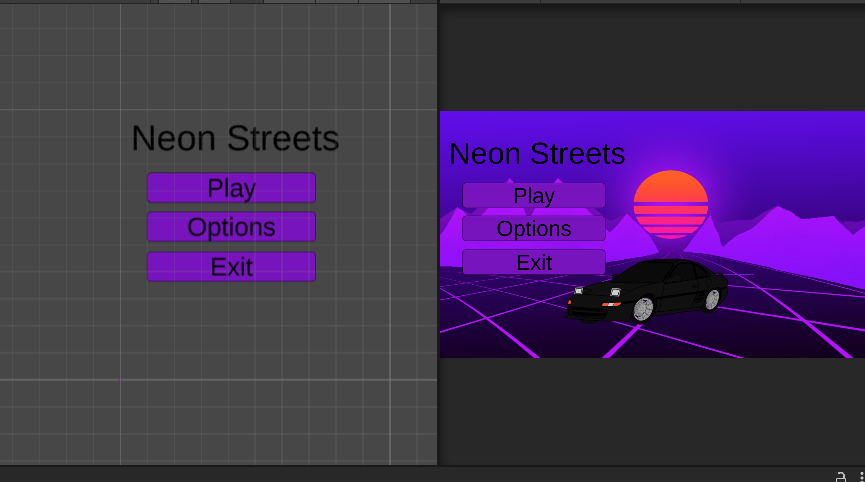Click the car's front wheel
The width and height of the screenshot is (865, 482).
point(642,309)
